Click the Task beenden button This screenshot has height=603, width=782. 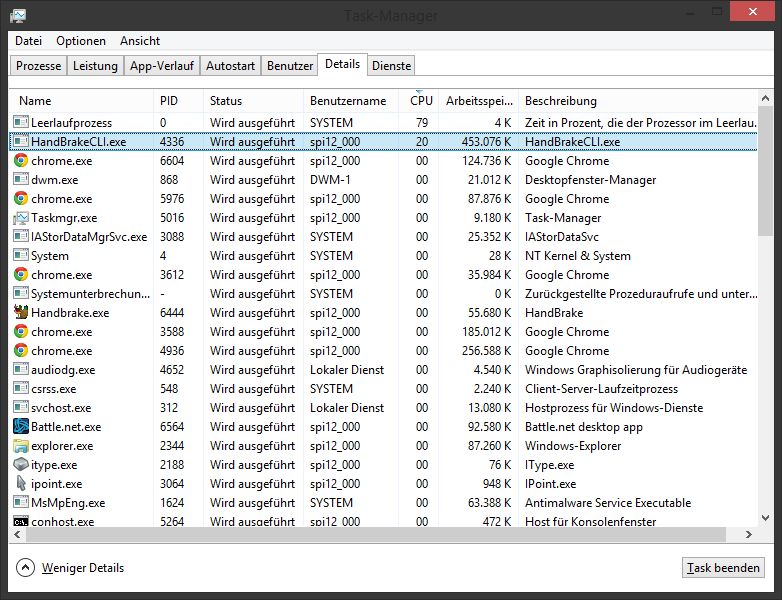click(x=723, y=568)
